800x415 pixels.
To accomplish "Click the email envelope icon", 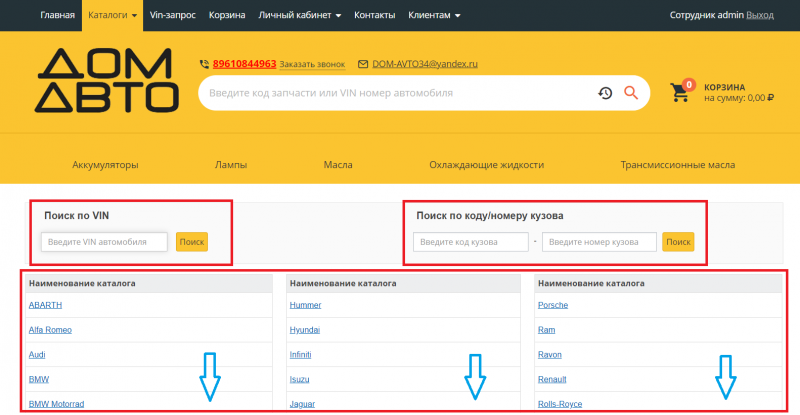I will (363, 64).
